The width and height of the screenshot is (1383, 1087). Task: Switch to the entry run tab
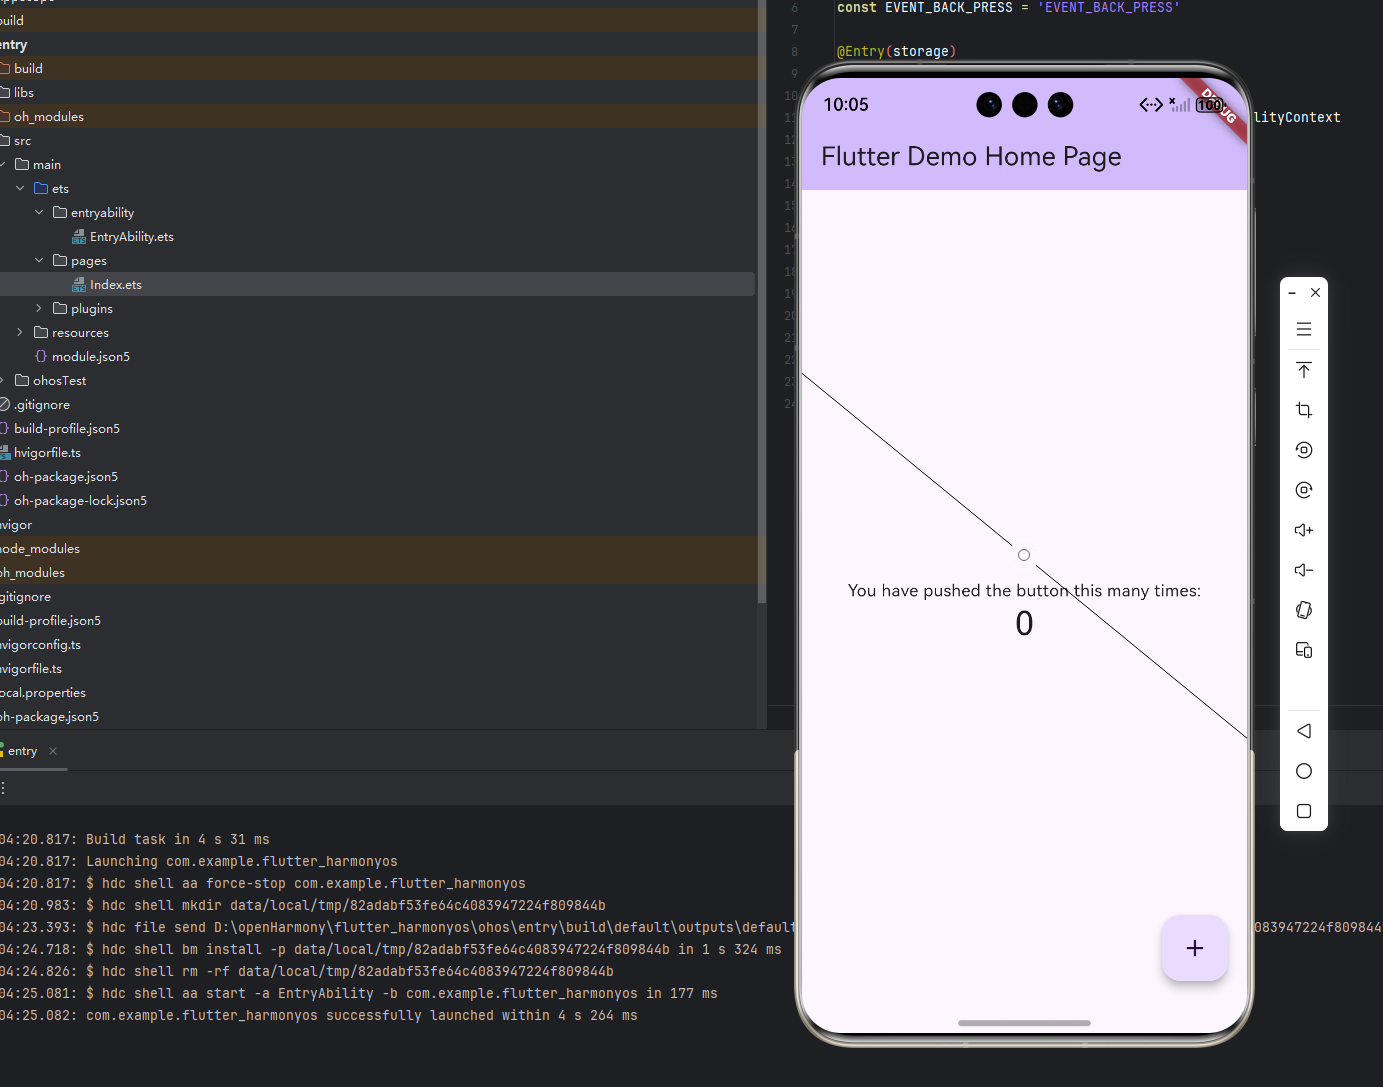tap(22, 751)
